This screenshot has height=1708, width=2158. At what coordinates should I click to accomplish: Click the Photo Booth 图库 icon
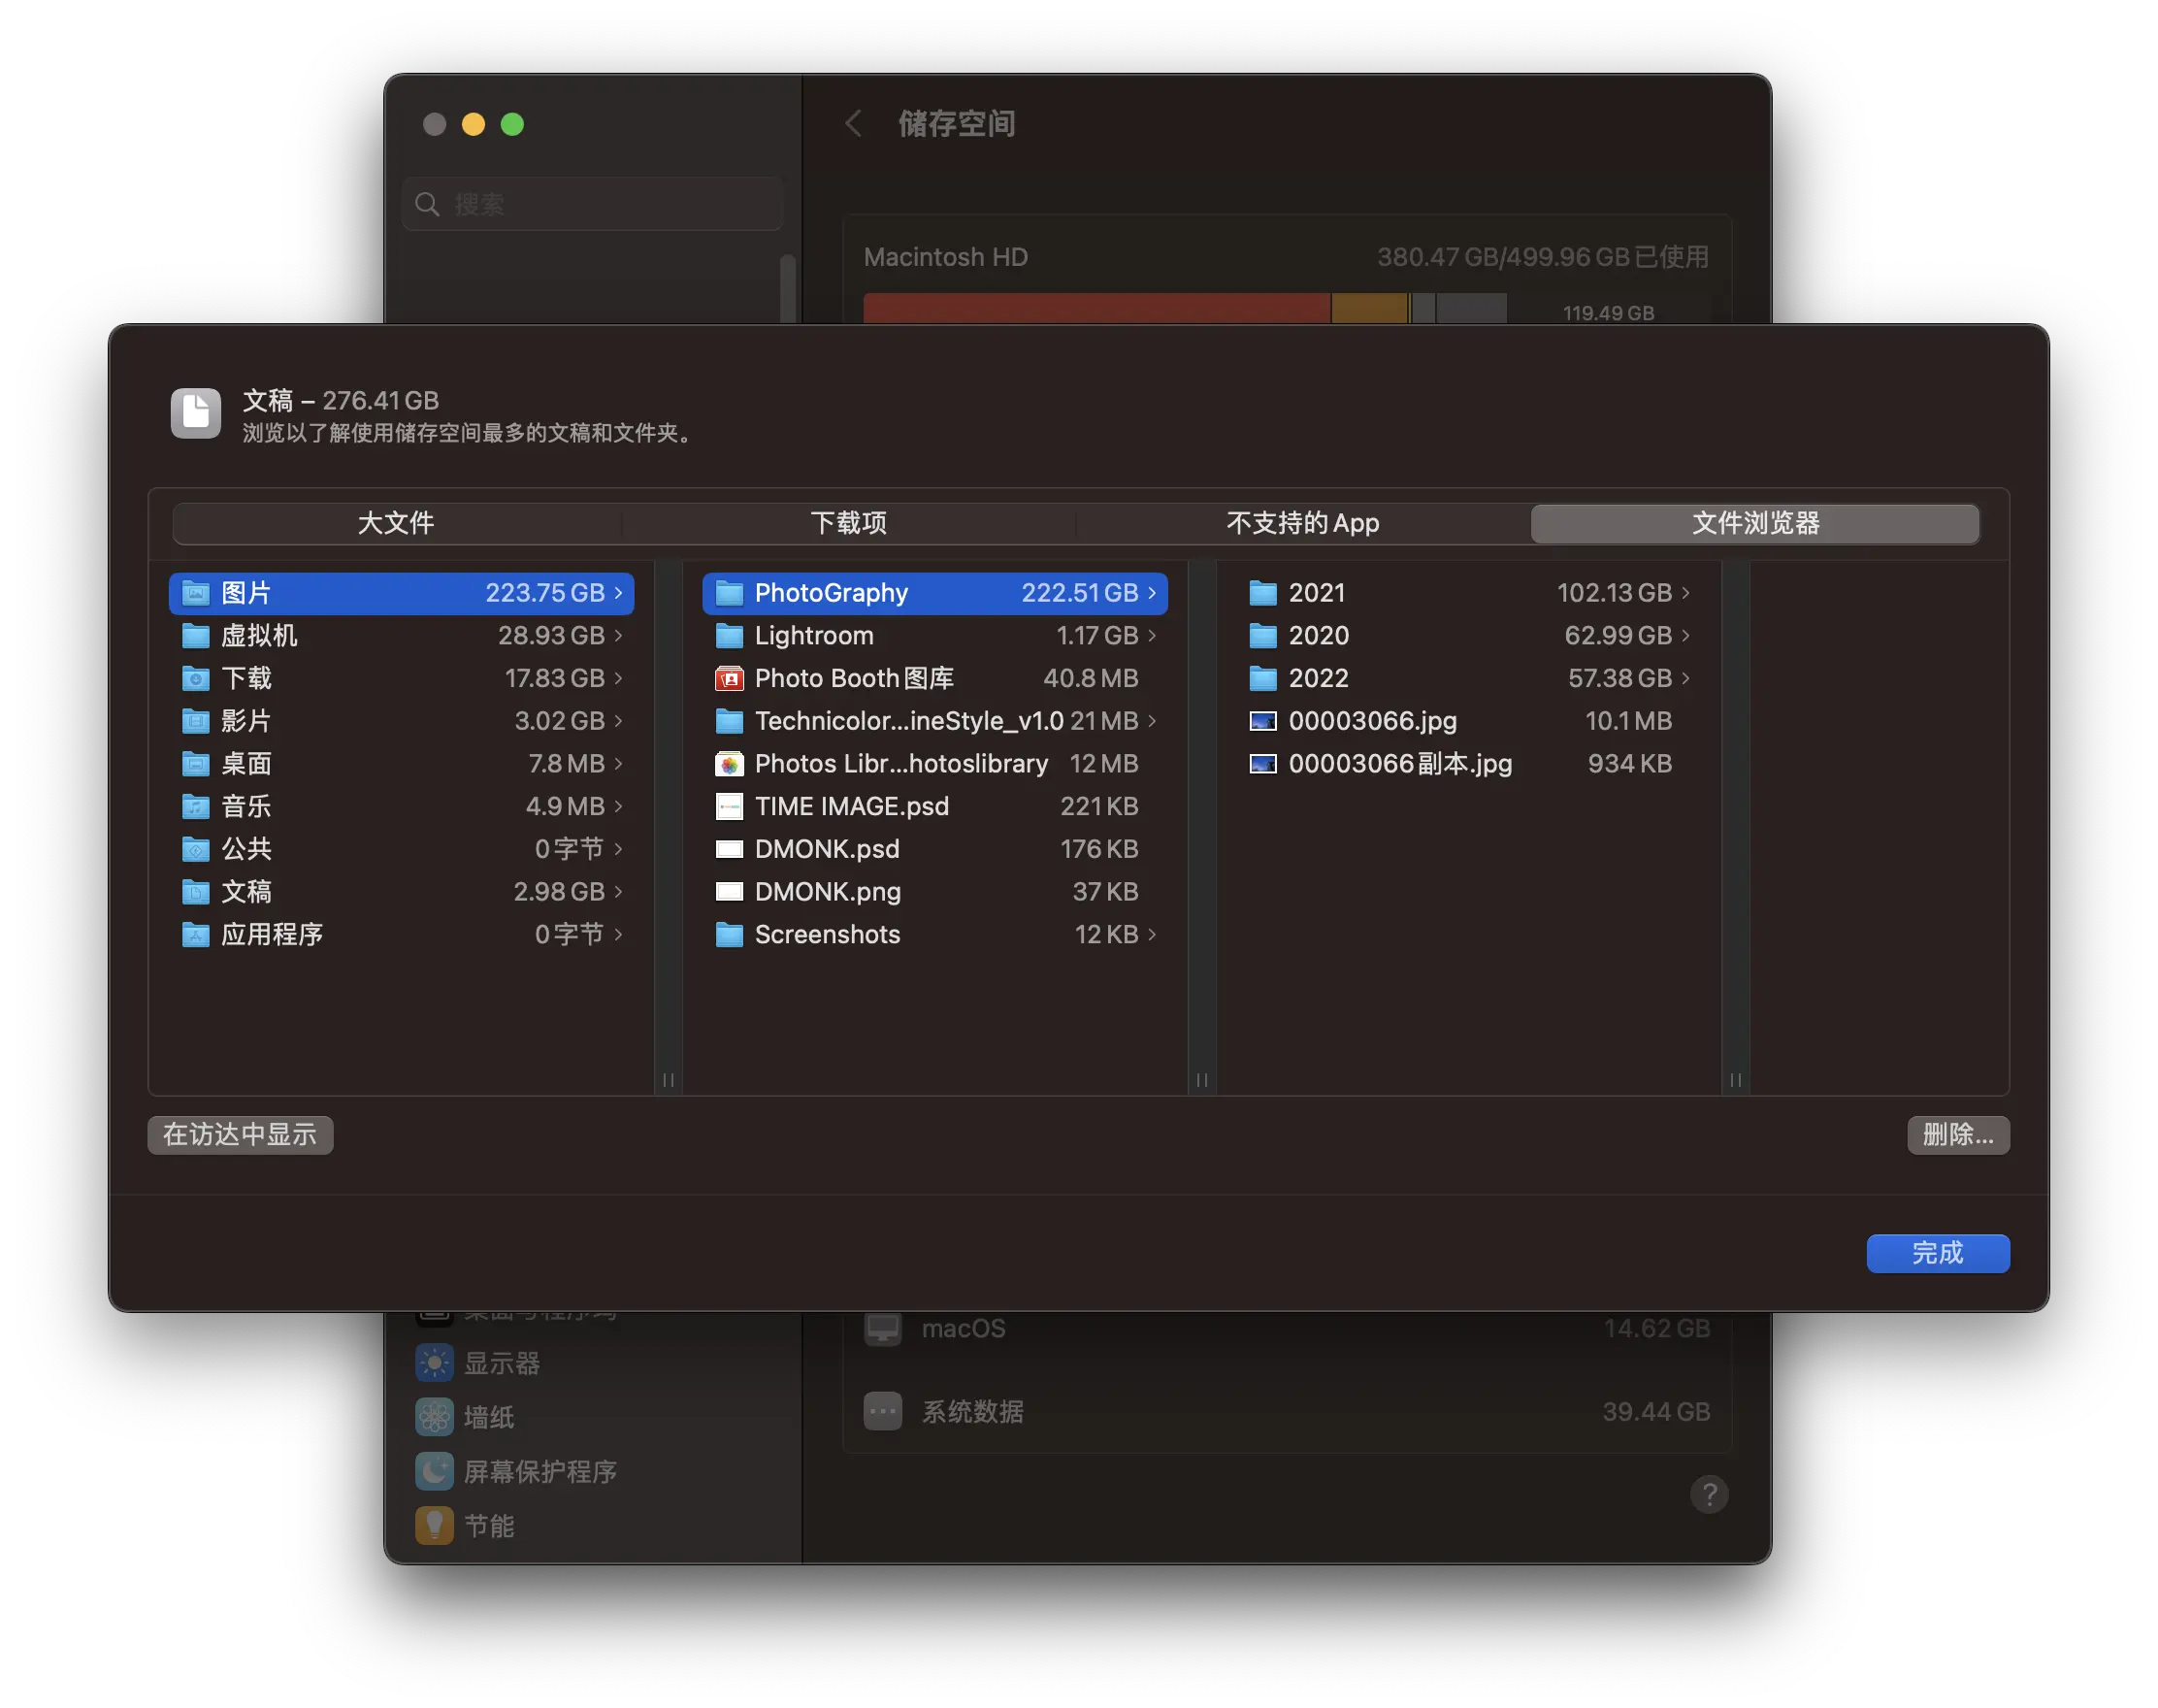(729, 679)
